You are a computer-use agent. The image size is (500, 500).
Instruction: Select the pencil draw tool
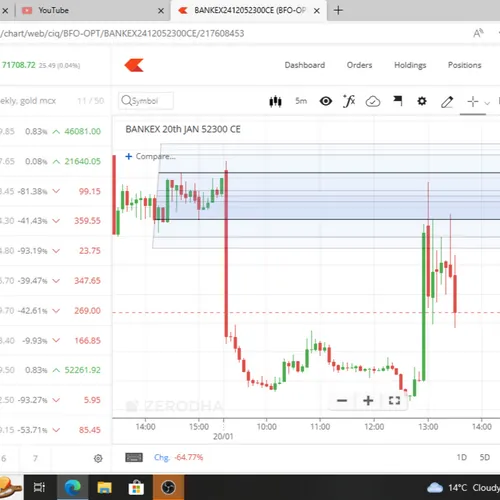447,102
